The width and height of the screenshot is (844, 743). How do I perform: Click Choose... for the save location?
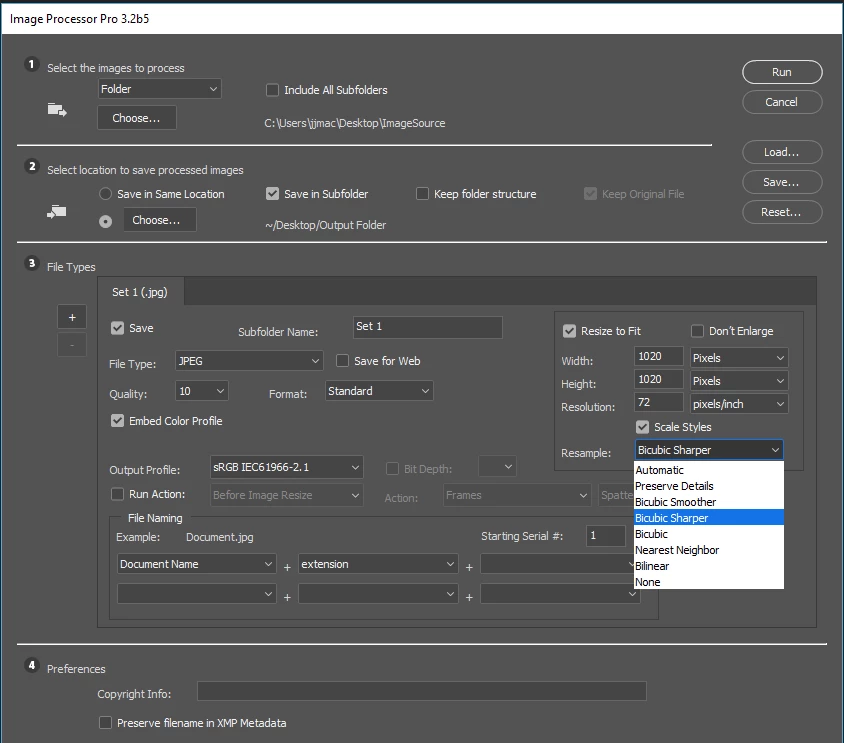(160, 220)
